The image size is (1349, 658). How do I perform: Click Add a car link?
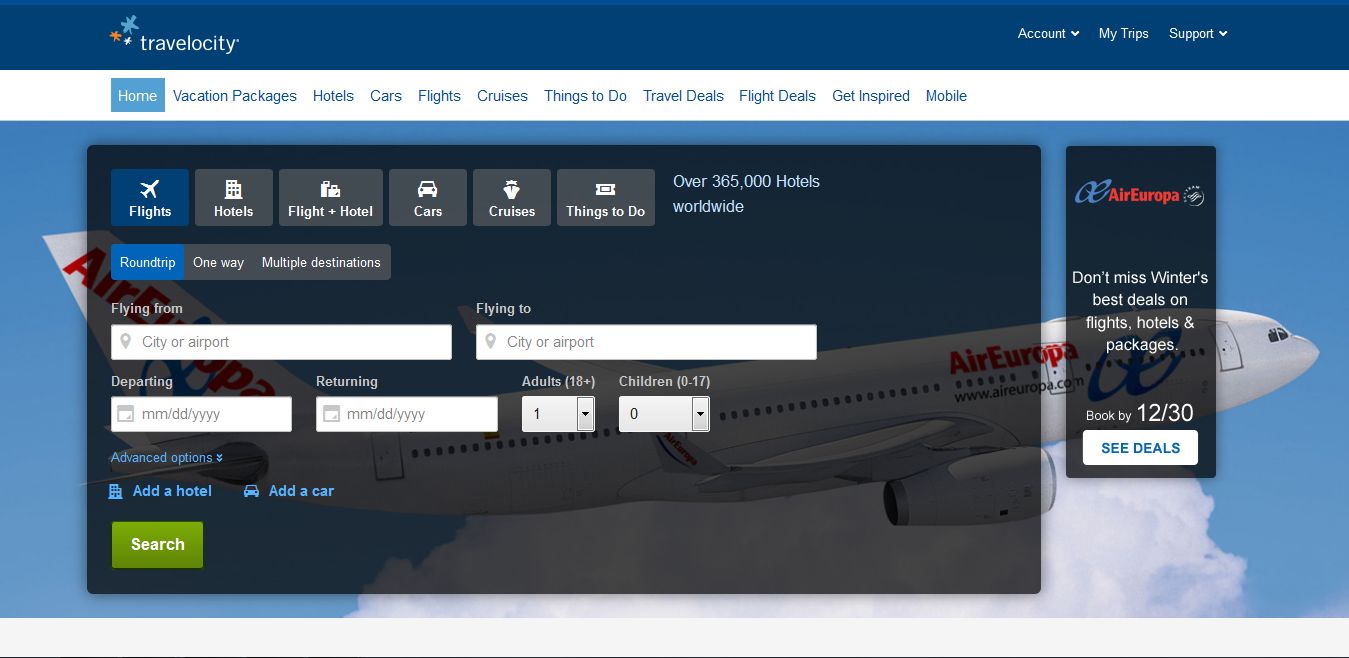(289, 491)
